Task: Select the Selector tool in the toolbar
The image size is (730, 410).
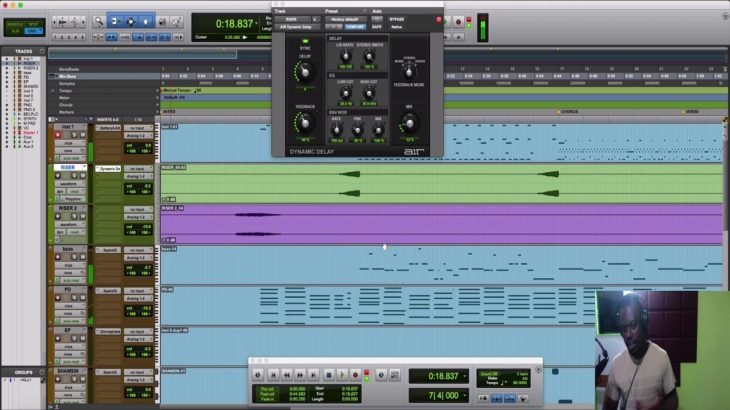Action: click(131, 21)
